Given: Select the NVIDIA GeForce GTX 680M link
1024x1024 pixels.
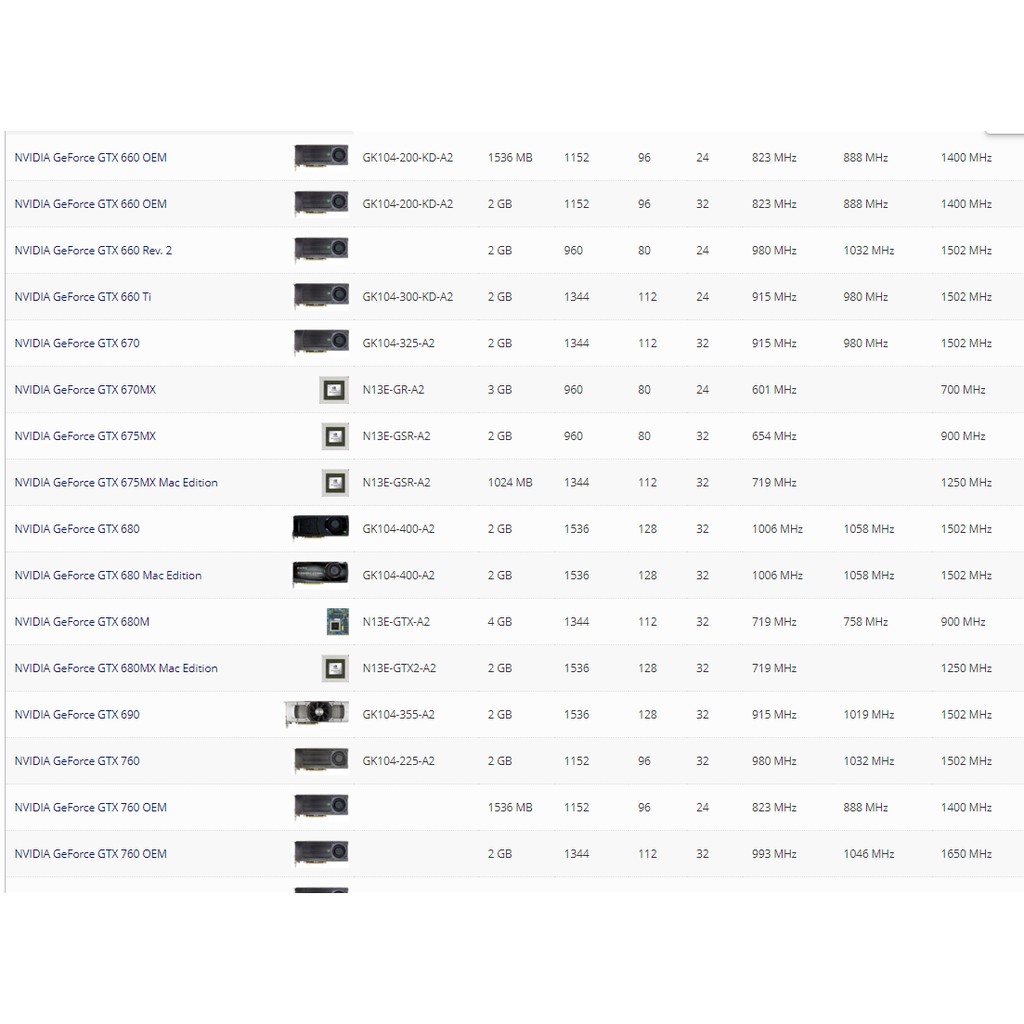Looking at the screenshot, I should pos(82,622).
